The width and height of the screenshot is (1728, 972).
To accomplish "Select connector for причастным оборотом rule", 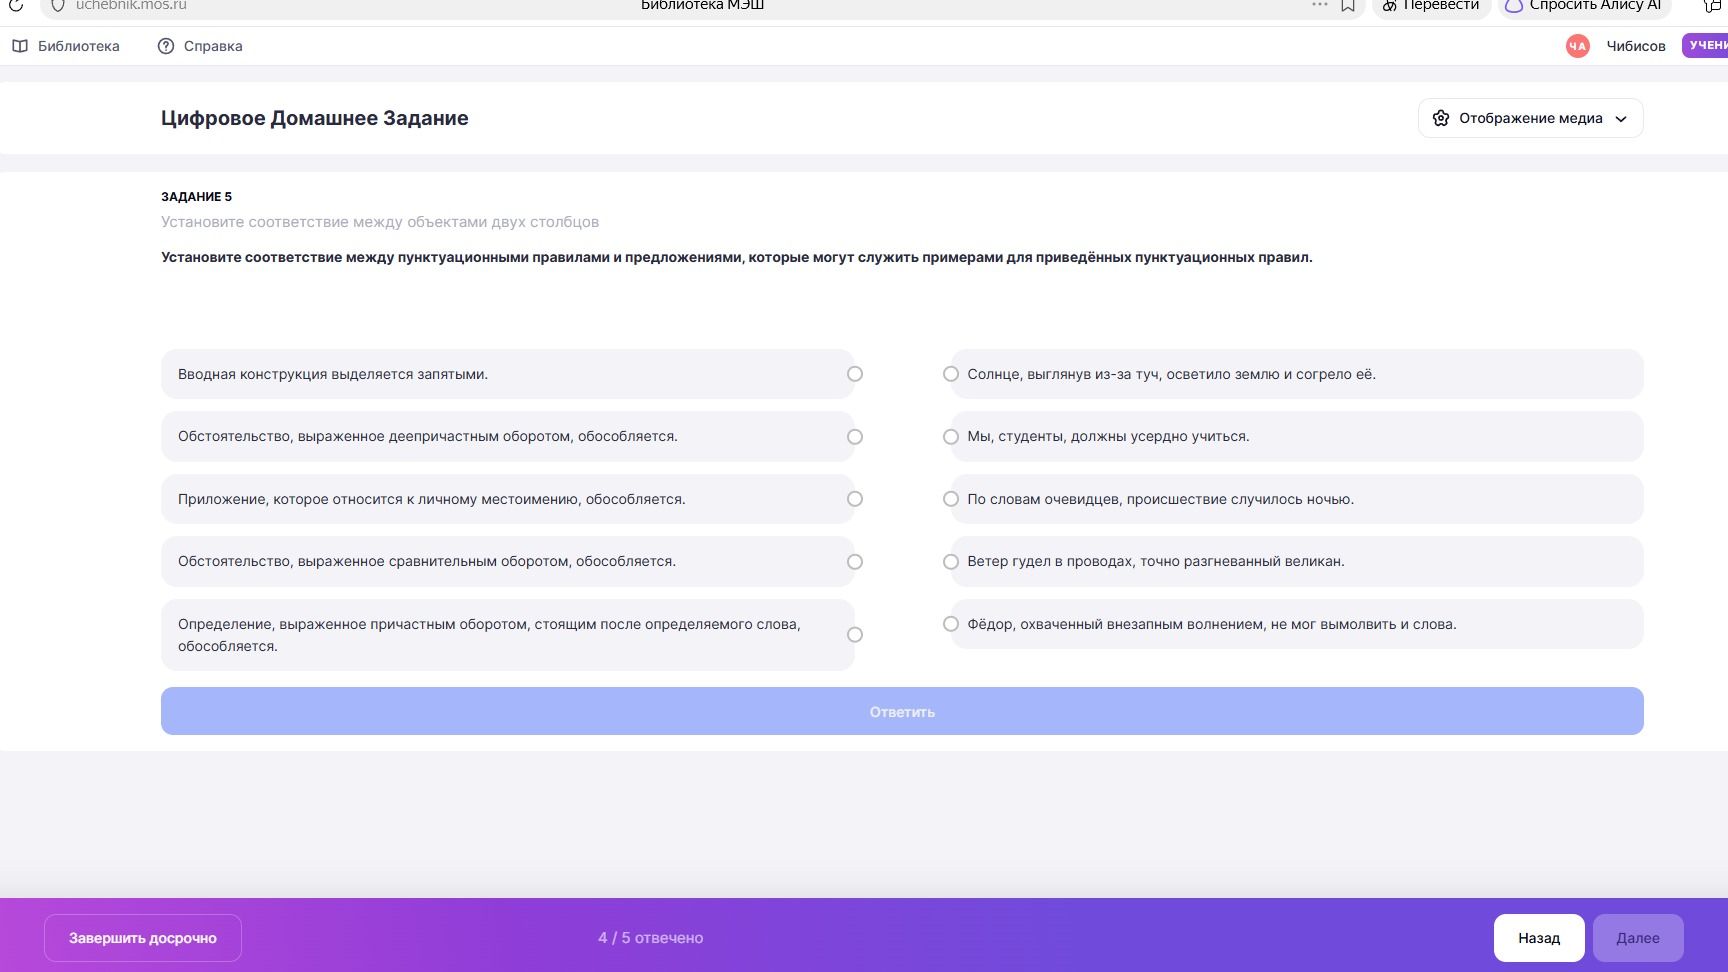I will tap(855, 635).
